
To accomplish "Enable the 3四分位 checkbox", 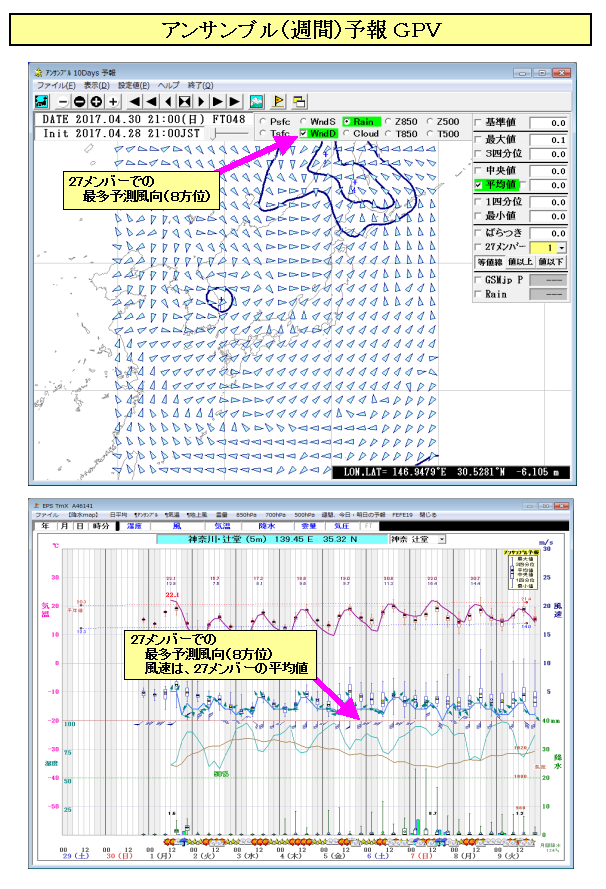I will click(478, 154).
